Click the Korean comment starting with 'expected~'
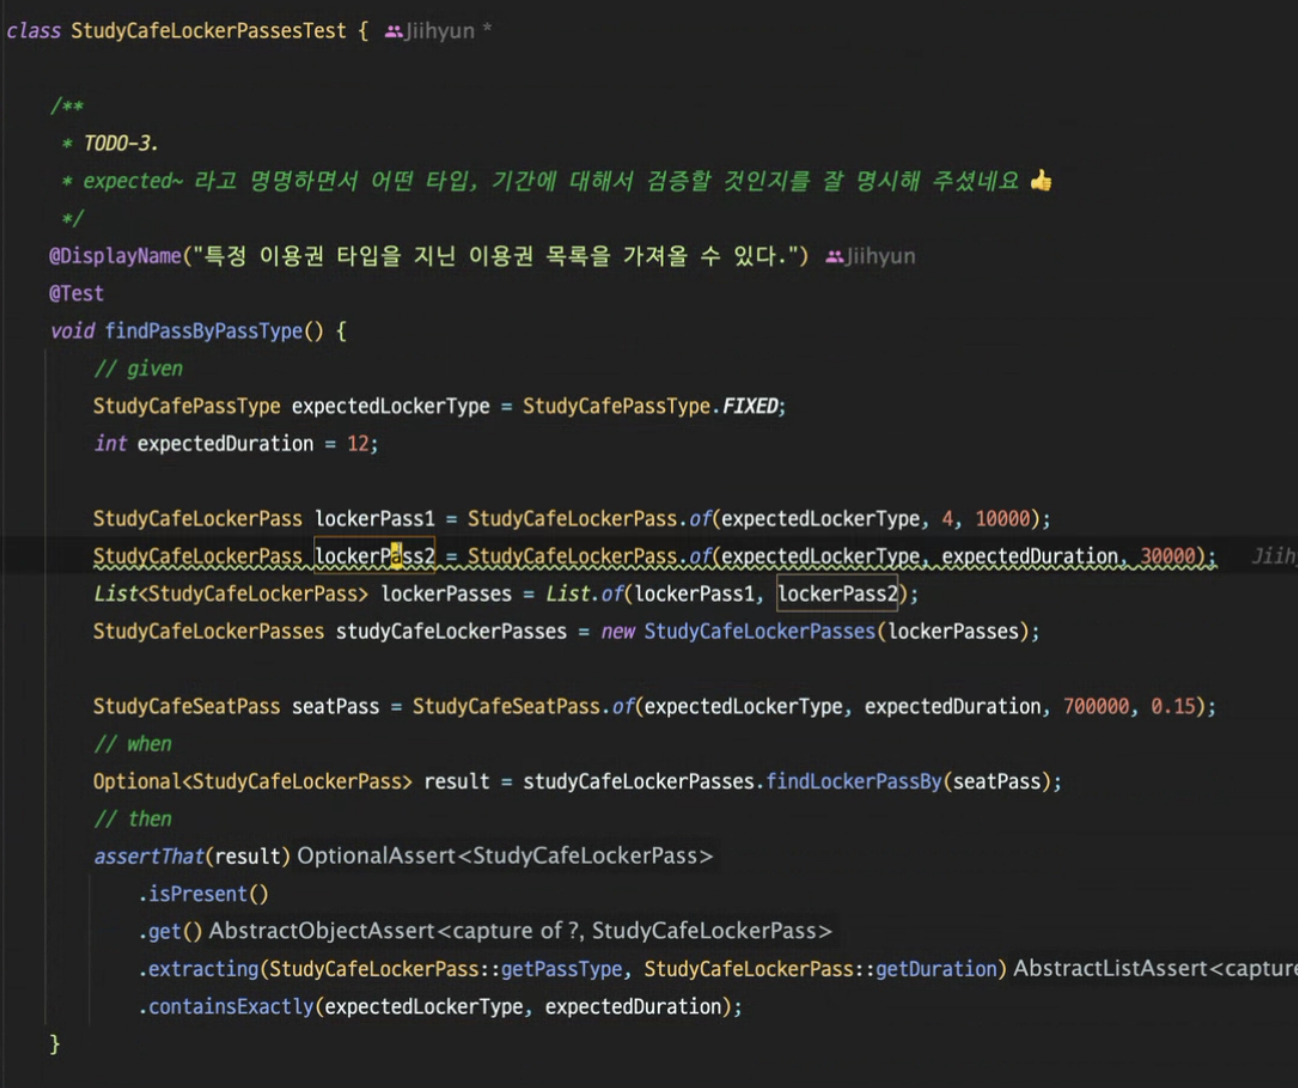Image resolution: width=1298 pixels, height=1088 pixels. coord(550,181)
